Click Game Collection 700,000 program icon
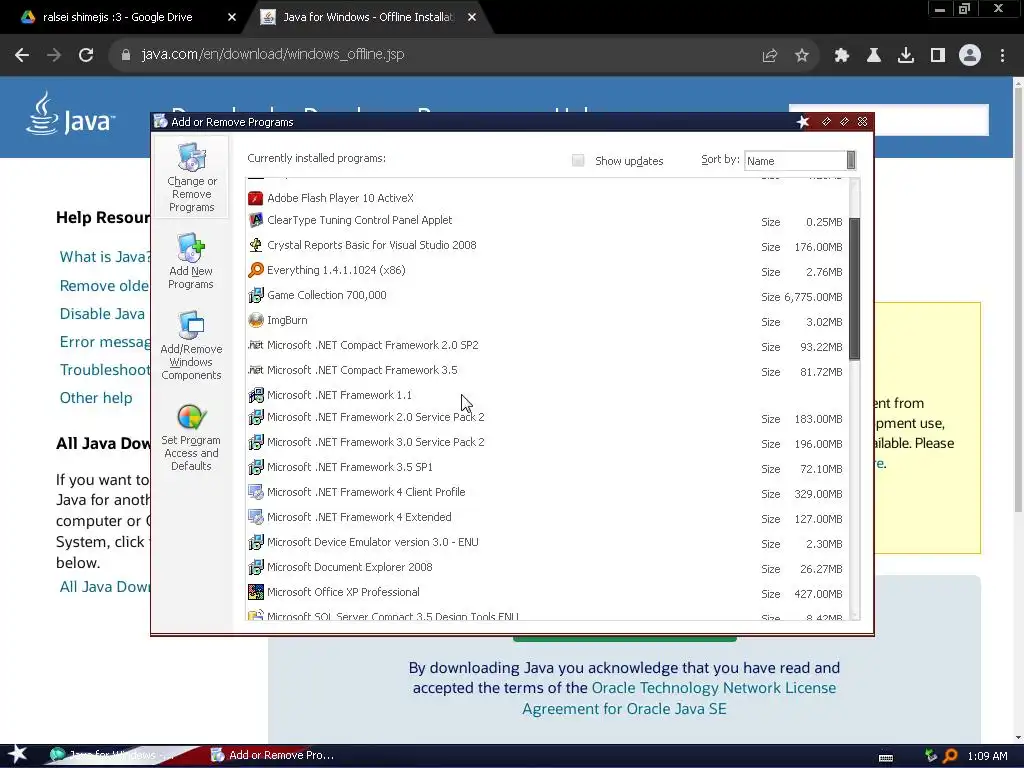Image resolution: width=1024 pixels, height=768 pixels. (255, 295)
